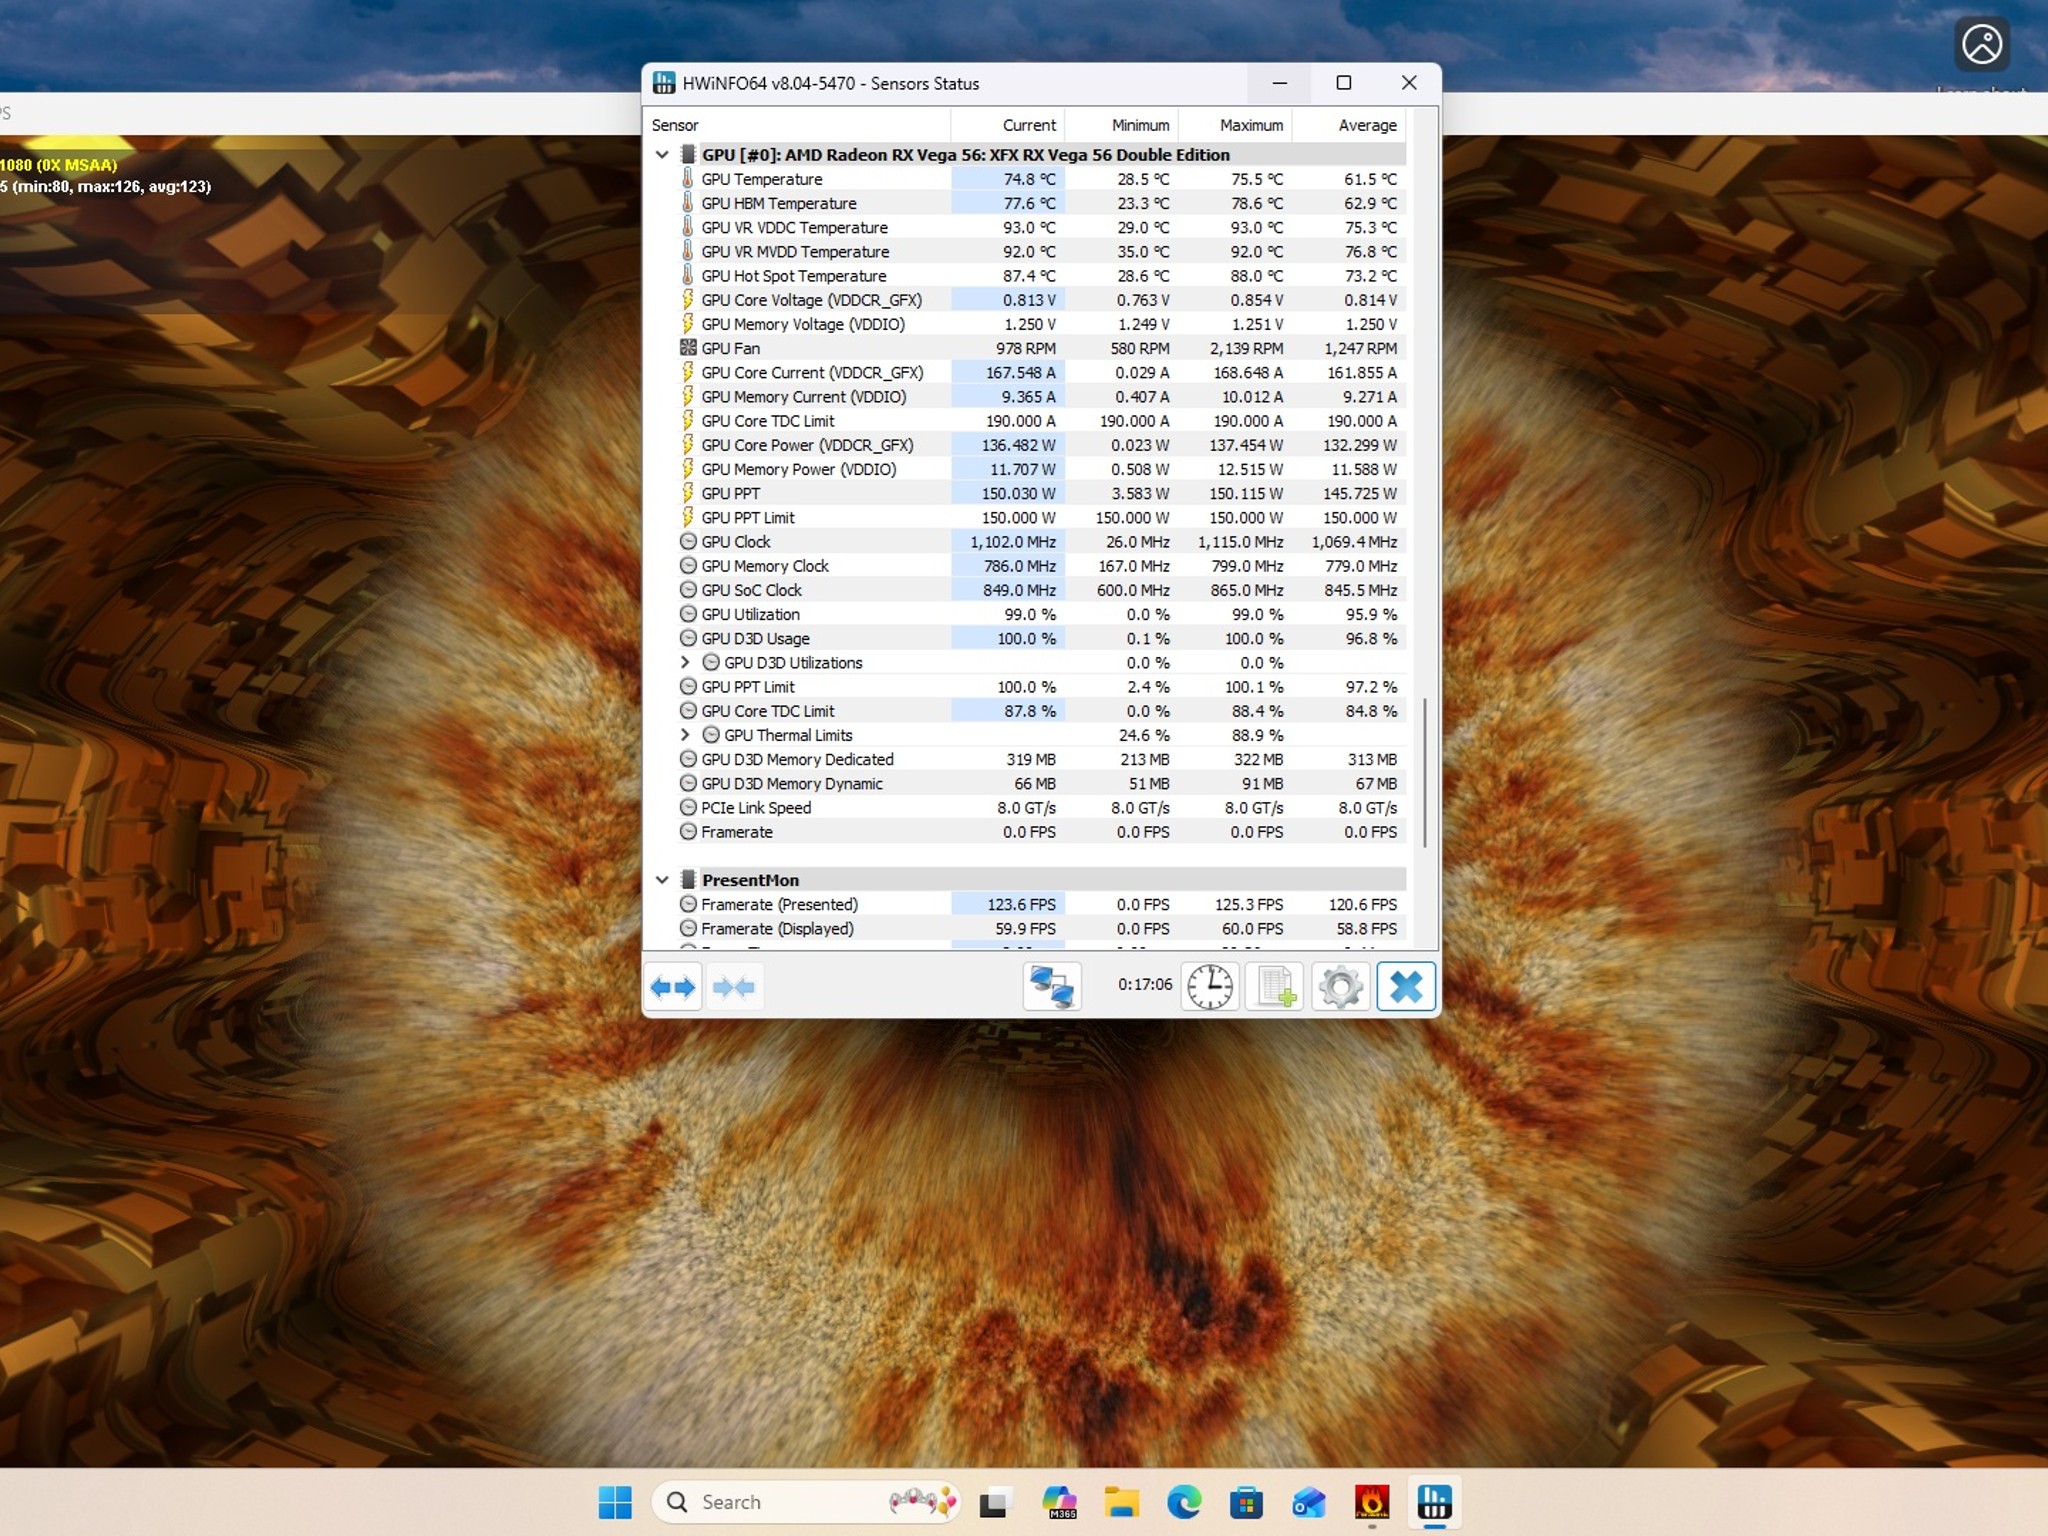
Task: Close sensors with the blue X icon
Action: 1405,987
